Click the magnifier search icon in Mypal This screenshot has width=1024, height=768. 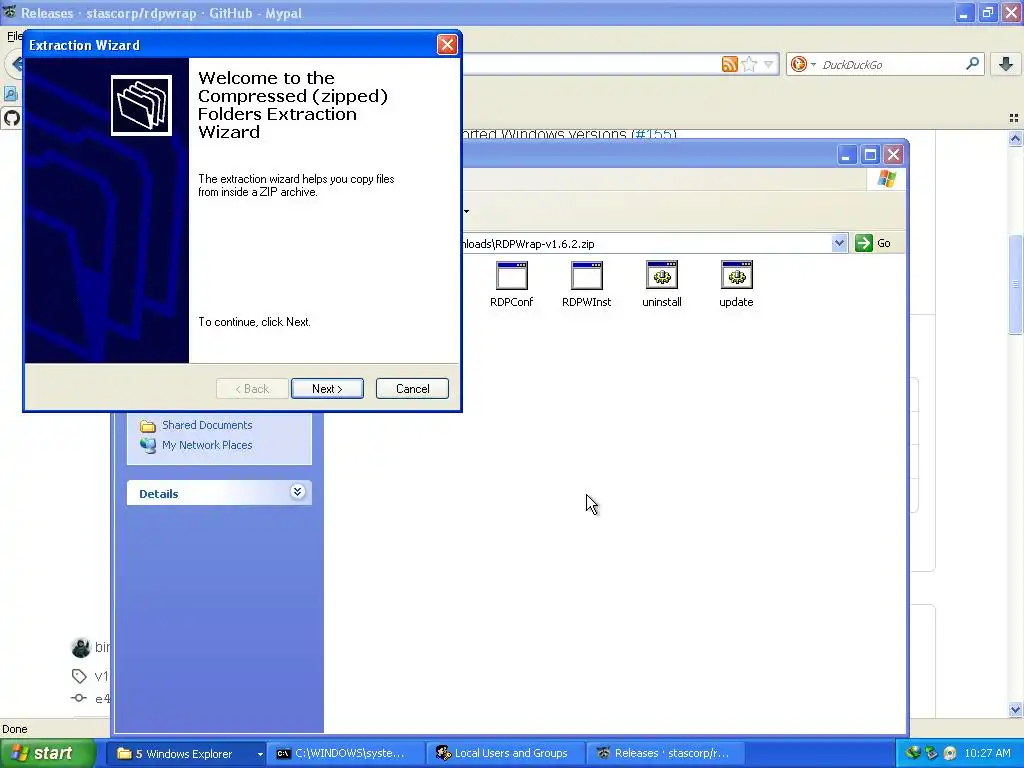click(972, 63)
